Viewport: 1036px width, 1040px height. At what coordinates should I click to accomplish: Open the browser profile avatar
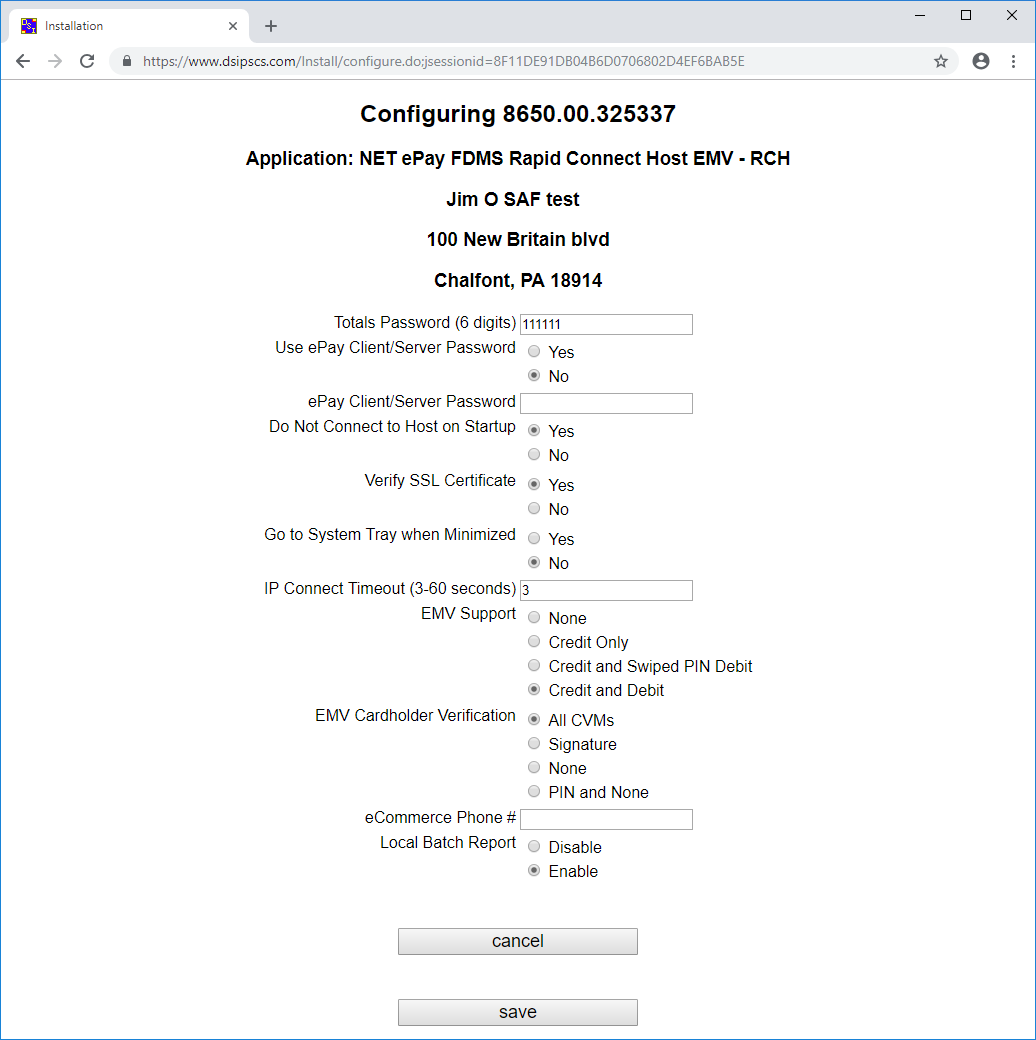click(x=980, y=60)
